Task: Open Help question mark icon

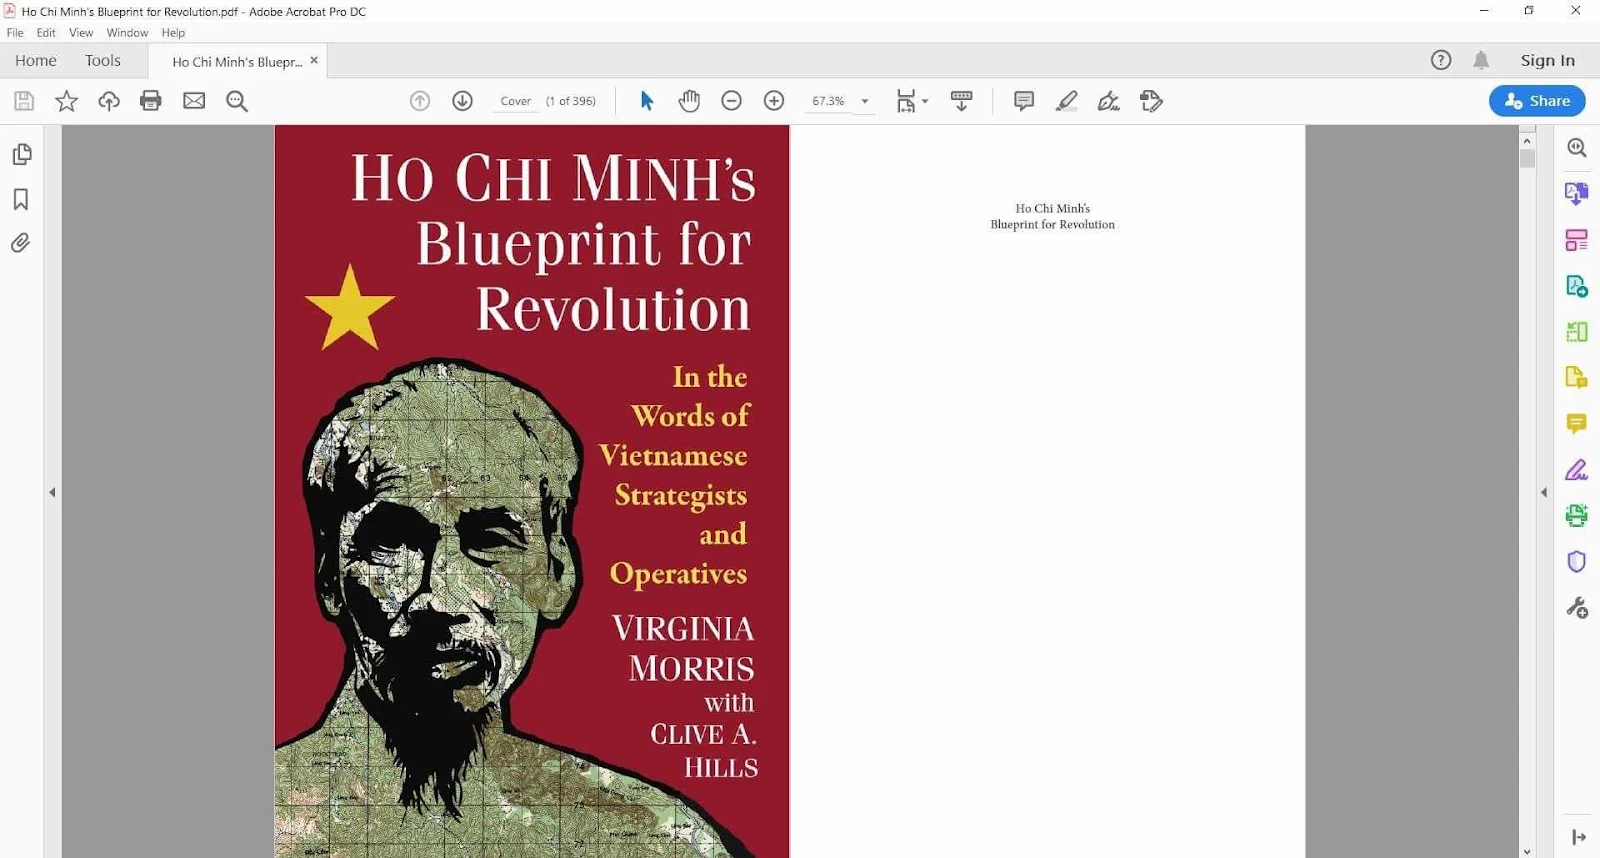Action: tap(1441, 60)
